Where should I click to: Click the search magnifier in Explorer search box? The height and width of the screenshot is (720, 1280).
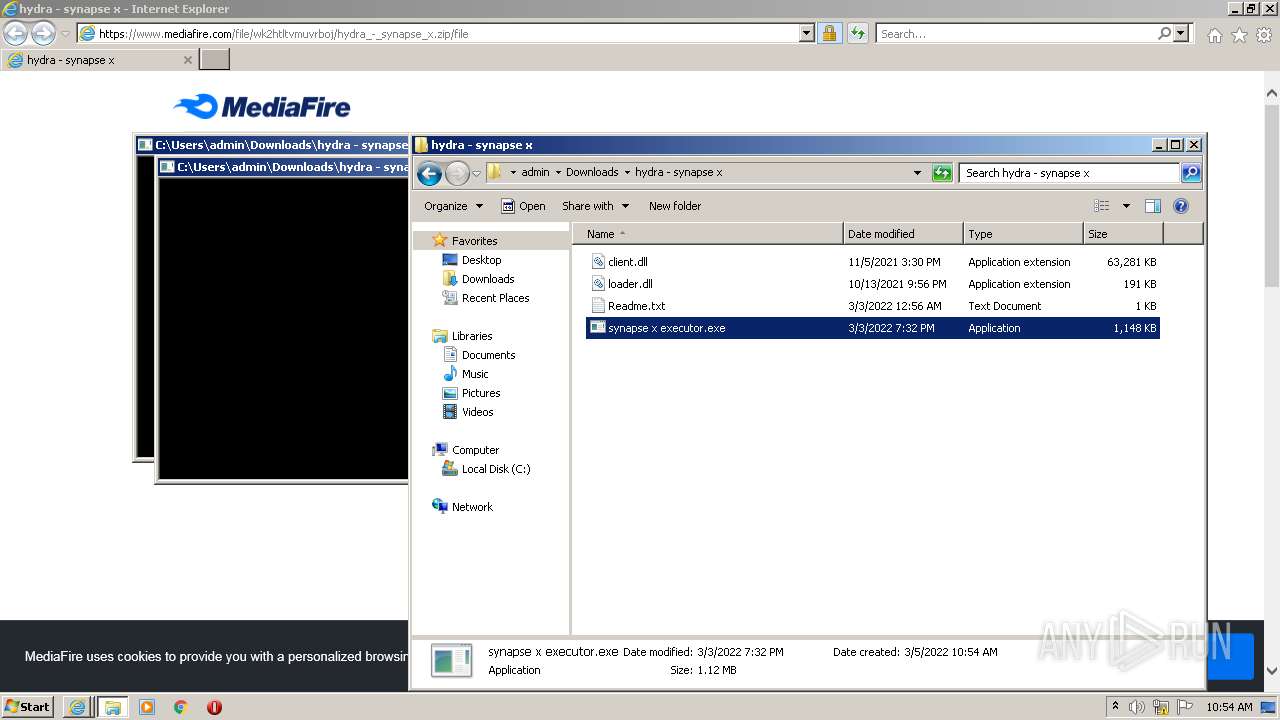pyautogui.click(x=1190, y=173)
